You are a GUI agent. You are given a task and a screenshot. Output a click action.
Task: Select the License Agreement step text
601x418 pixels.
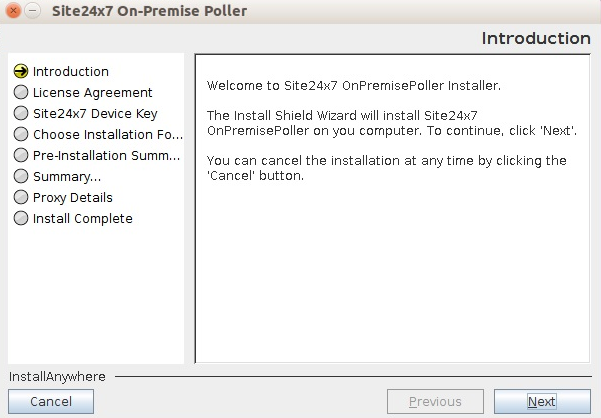(93, 93)
